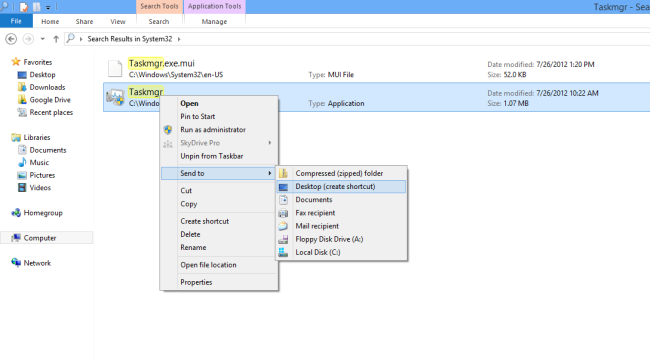The width and height of the screenshot is (650, 360).
Task: Click the Floppy Disk Drive (A:) icon
Action: point(284,239)
